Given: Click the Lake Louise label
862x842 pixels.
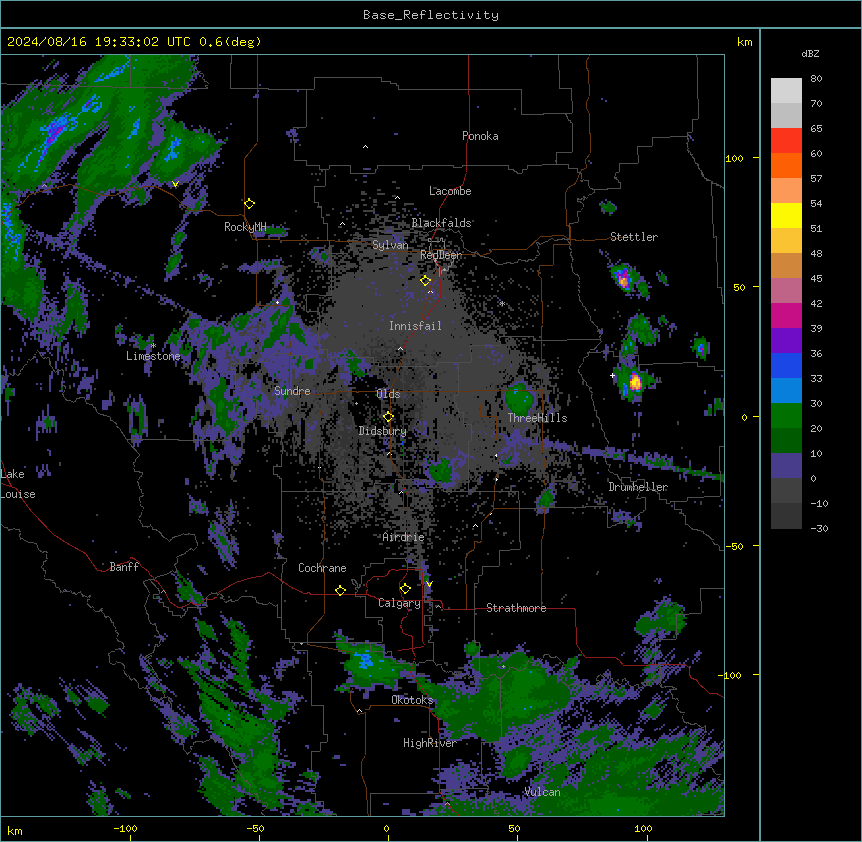Looking at the screenshot, I should pyautogui.click(x=18, y=484).
